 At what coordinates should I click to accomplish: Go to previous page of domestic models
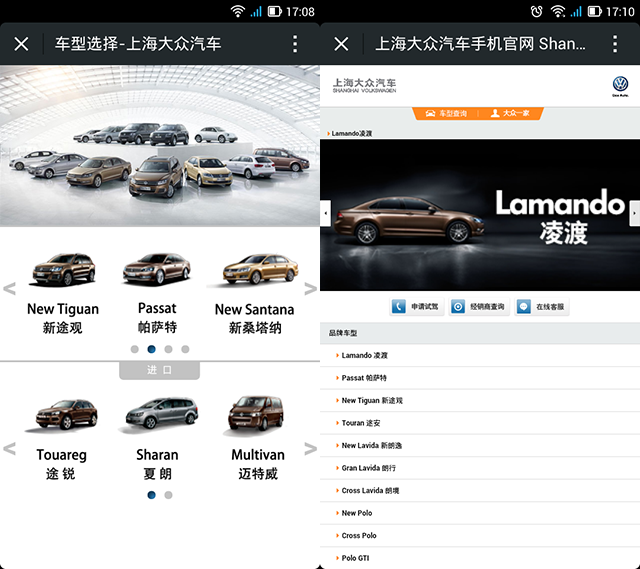(x=9, y=289)
